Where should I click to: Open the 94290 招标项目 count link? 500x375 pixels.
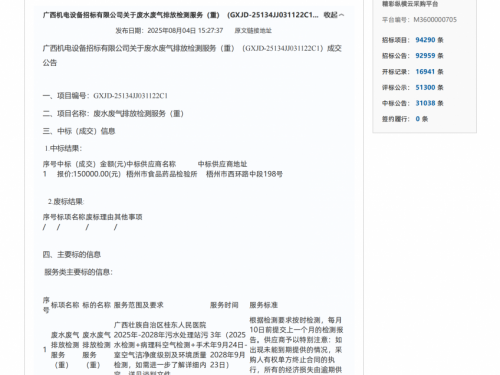(425, 40)
